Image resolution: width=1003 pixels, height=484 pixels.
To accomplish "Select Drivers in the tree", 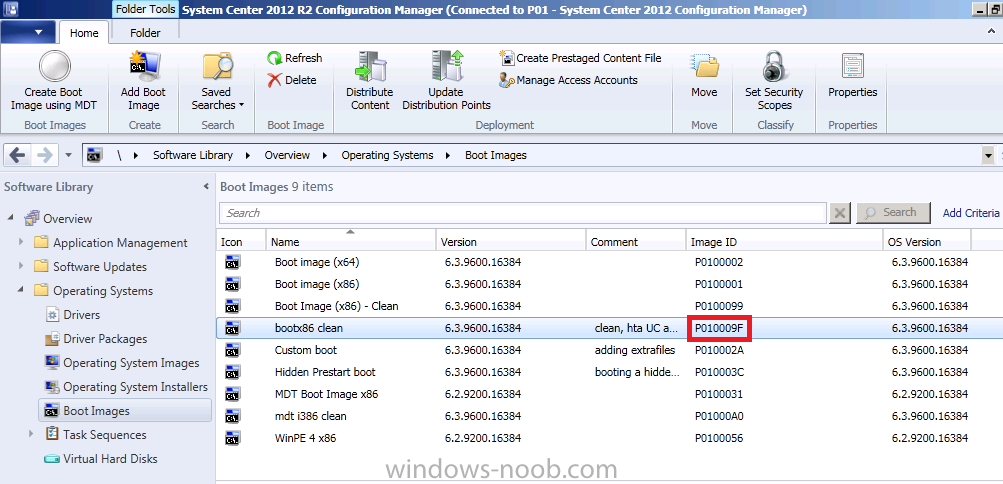I will click(x=82, y=315).
